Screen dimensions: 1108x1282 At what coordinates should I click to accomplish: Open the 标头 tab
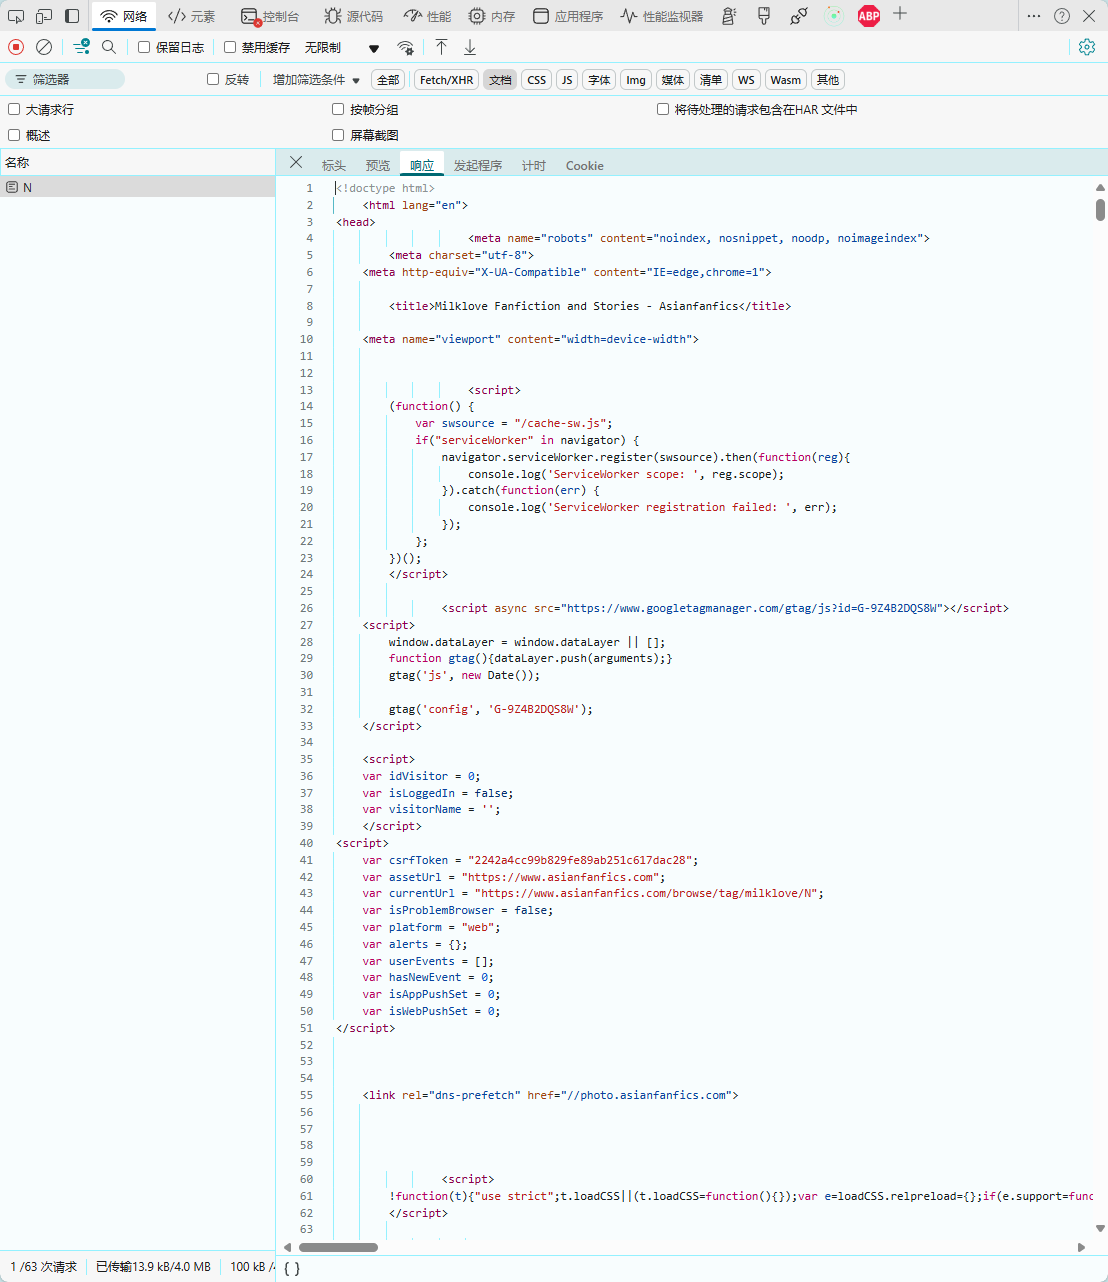click(x=333, y=166)
